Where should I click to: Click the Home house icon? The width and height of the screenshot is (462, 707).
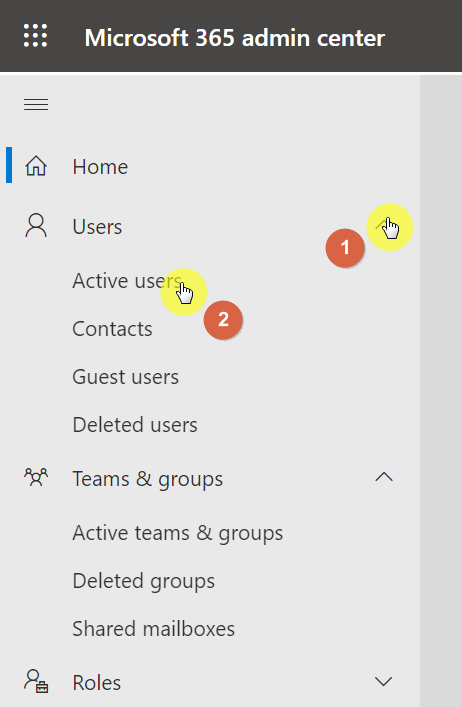(36, 166)
